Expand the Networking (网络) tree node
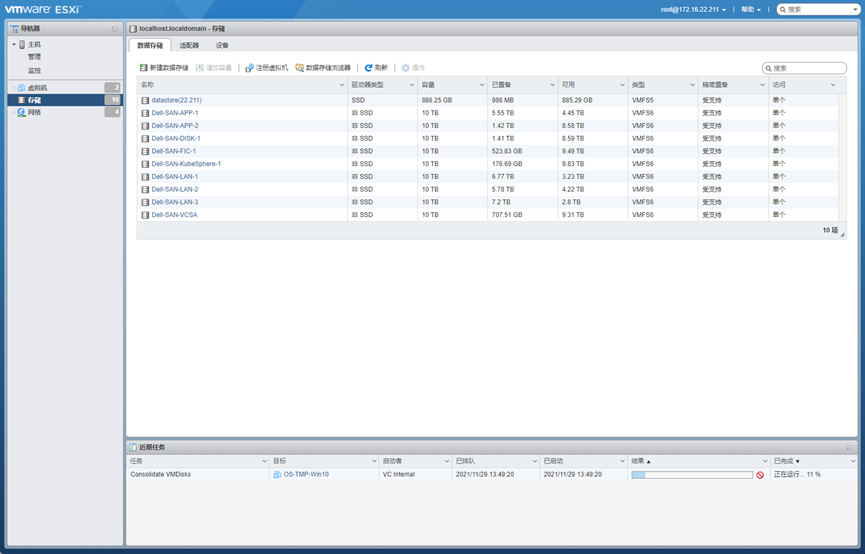This screenshot has height=554, width=865. (14, 112)
